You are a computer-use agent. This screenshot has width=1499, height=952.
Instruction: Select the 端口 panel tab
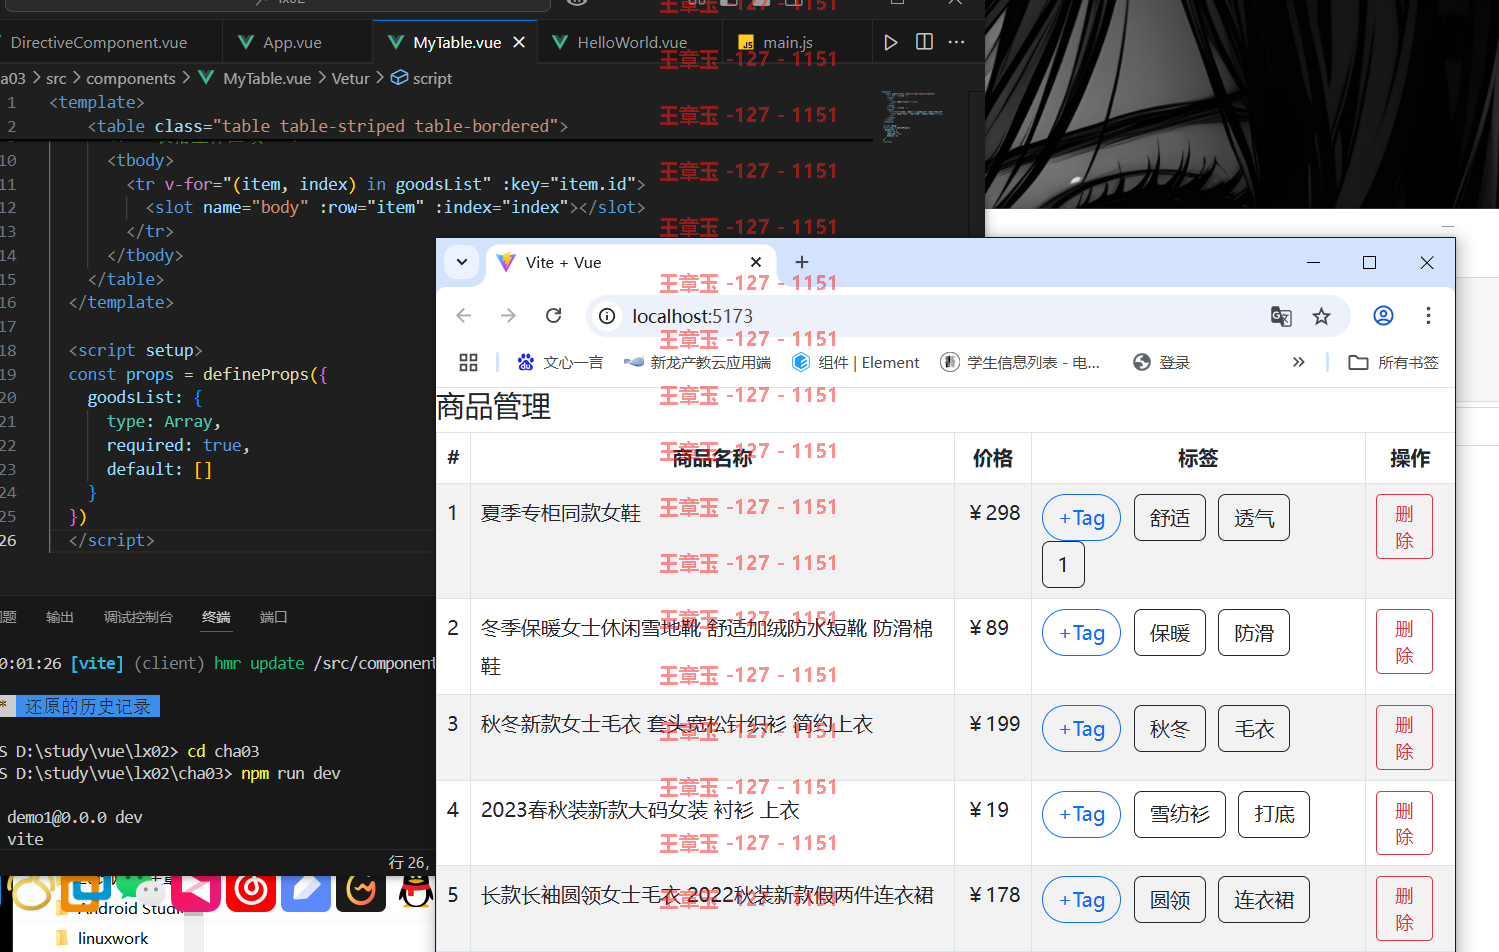pyautogui.click(x=274, y=617)
